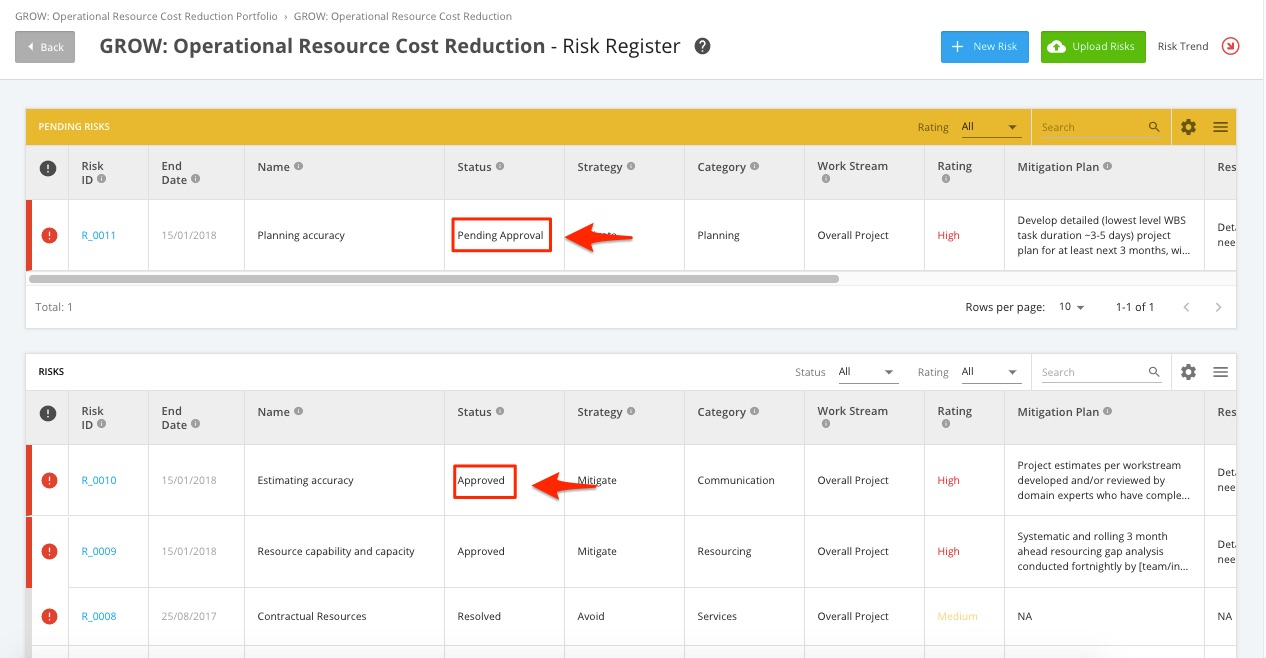
Task: Click the Medium rating on R_0008 row
Action: click(x=957, y=617)
